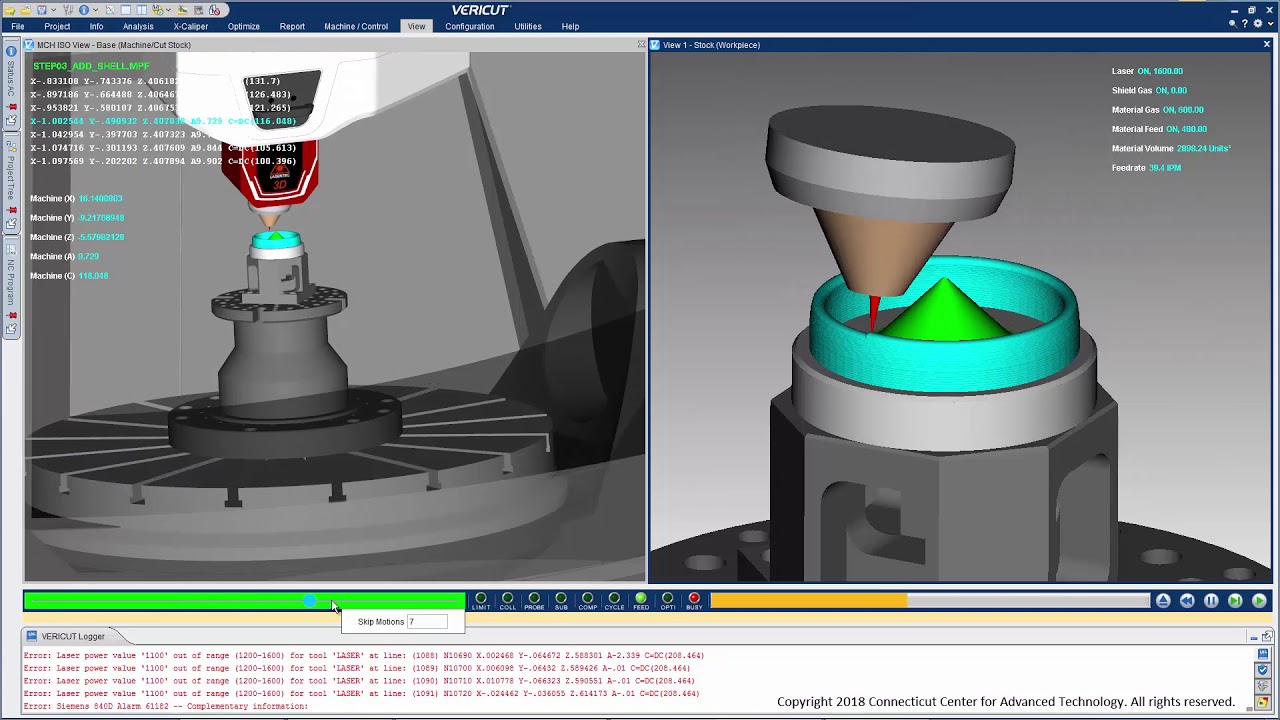Click the Rewind NC Program button
This screenshot has width=1280, height=720.
coord(1187,601)
